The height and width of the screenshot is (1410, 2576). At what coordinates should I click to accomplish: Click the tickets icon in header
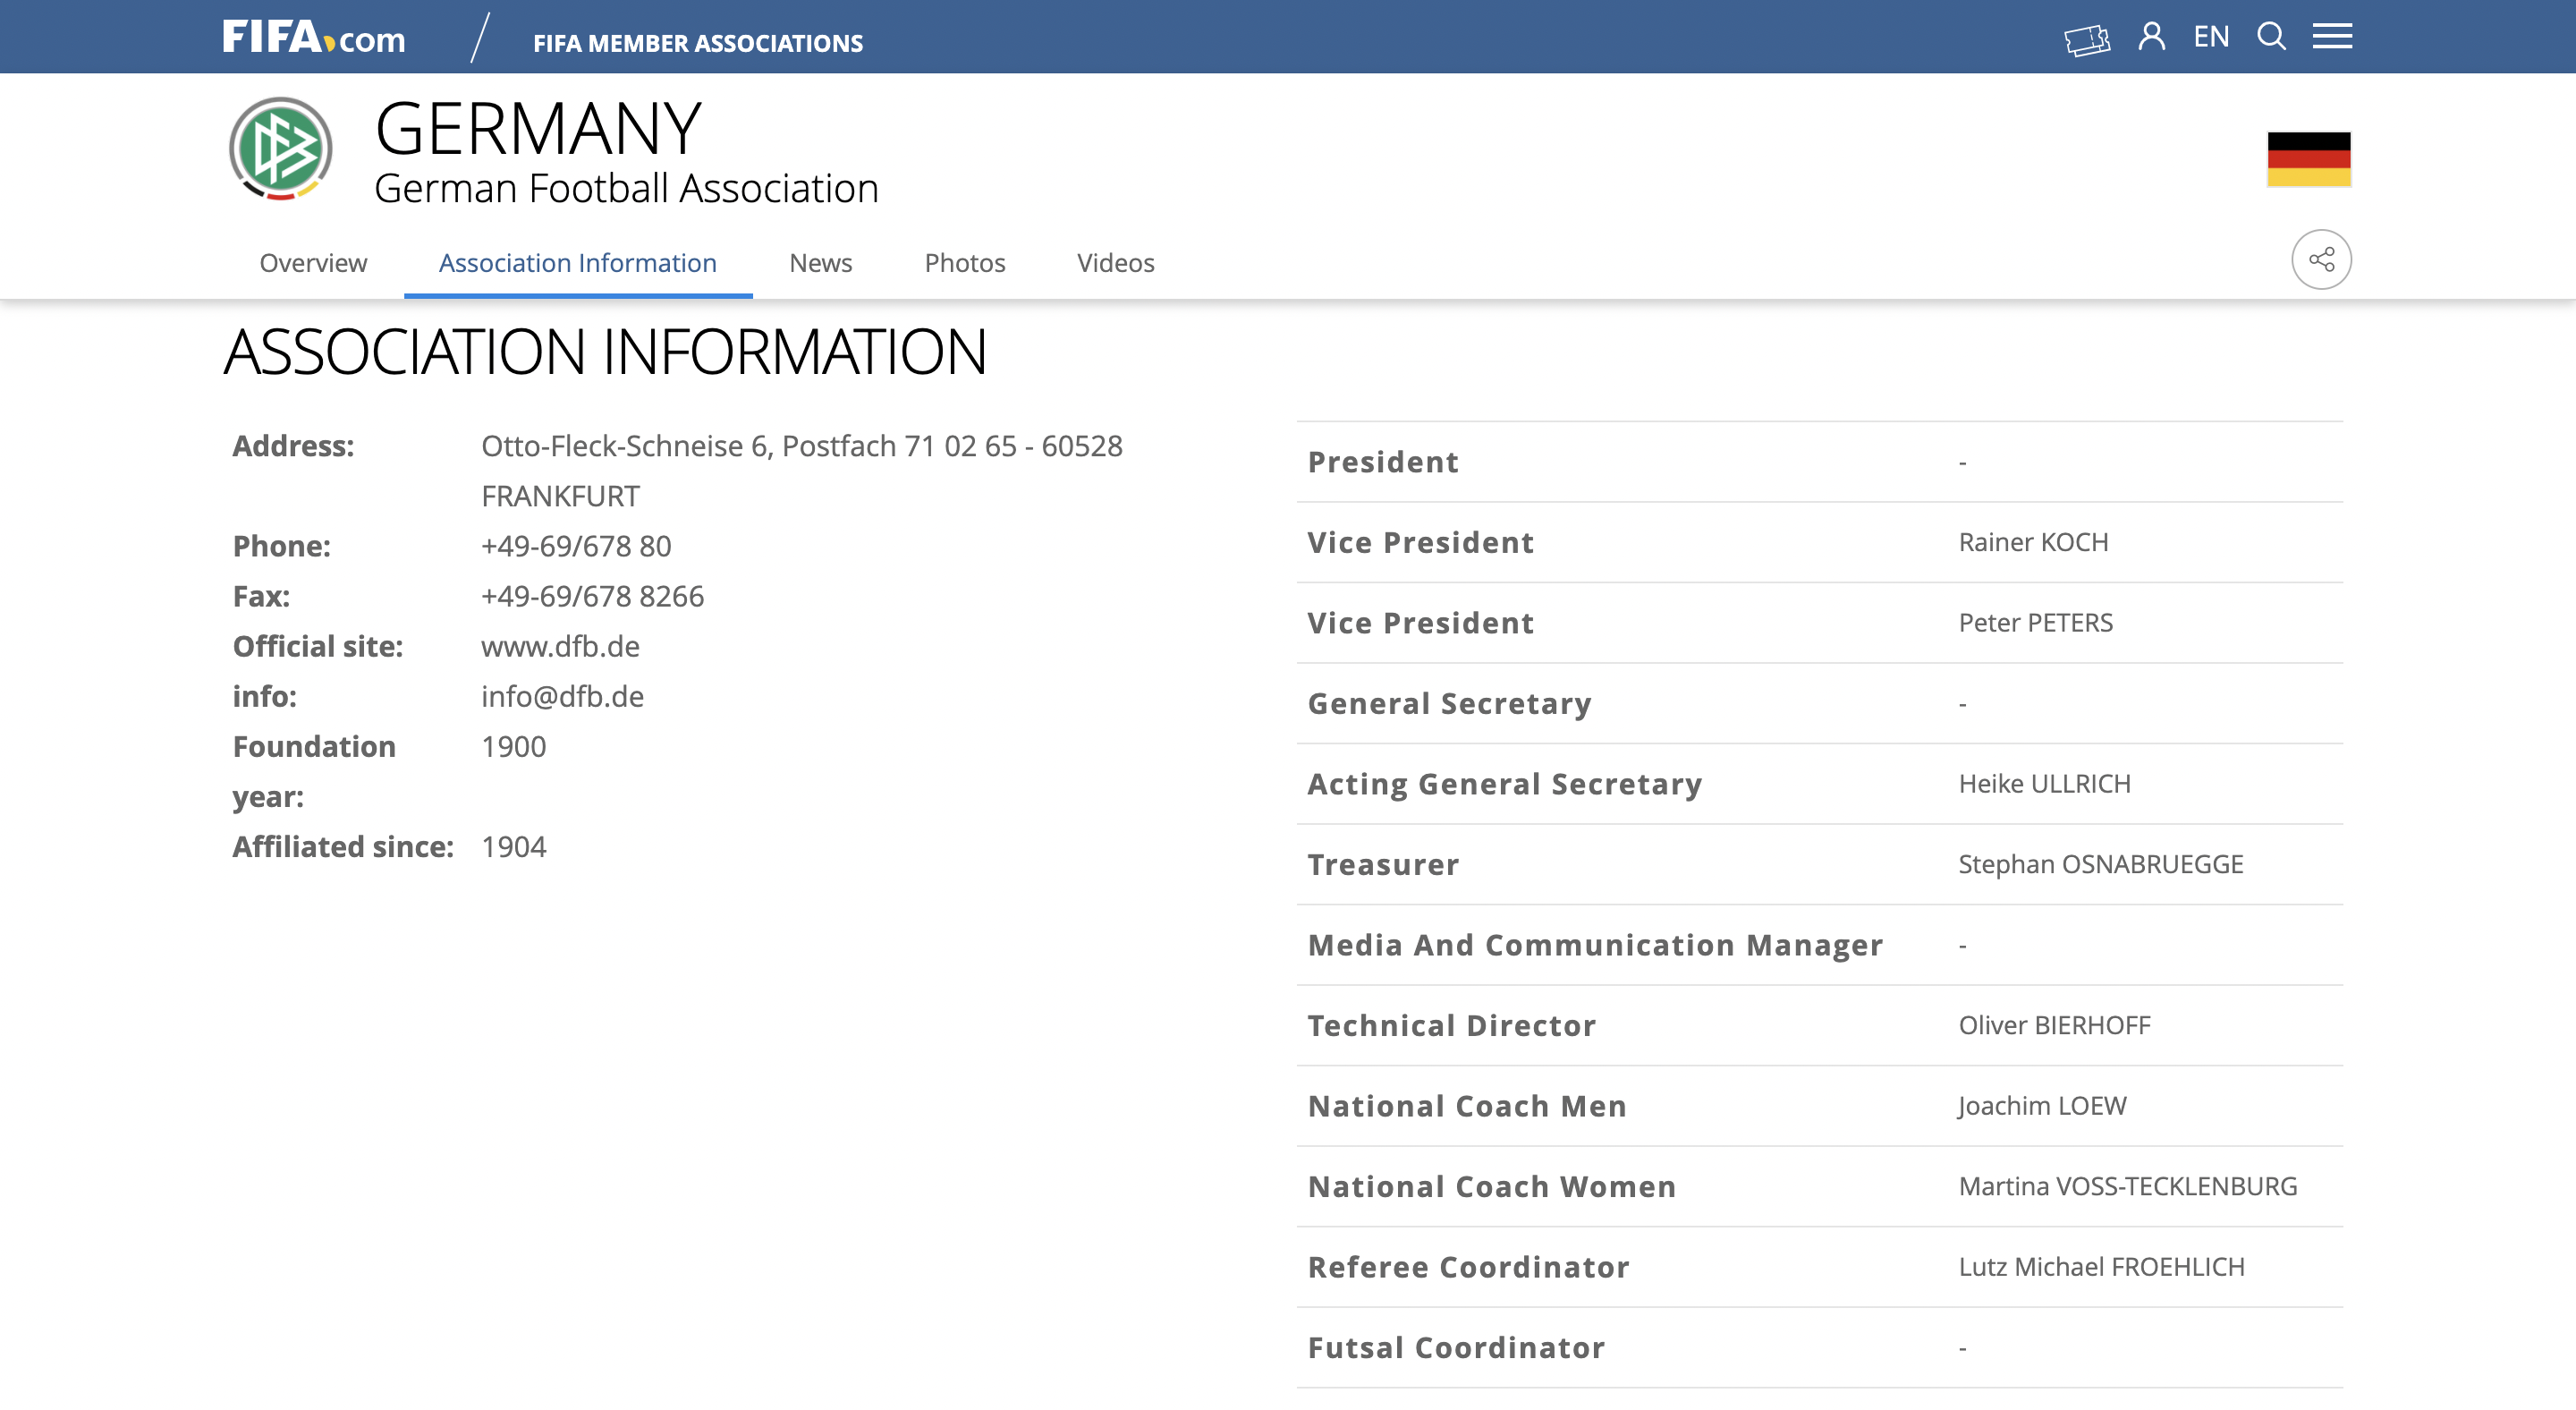2087,39
